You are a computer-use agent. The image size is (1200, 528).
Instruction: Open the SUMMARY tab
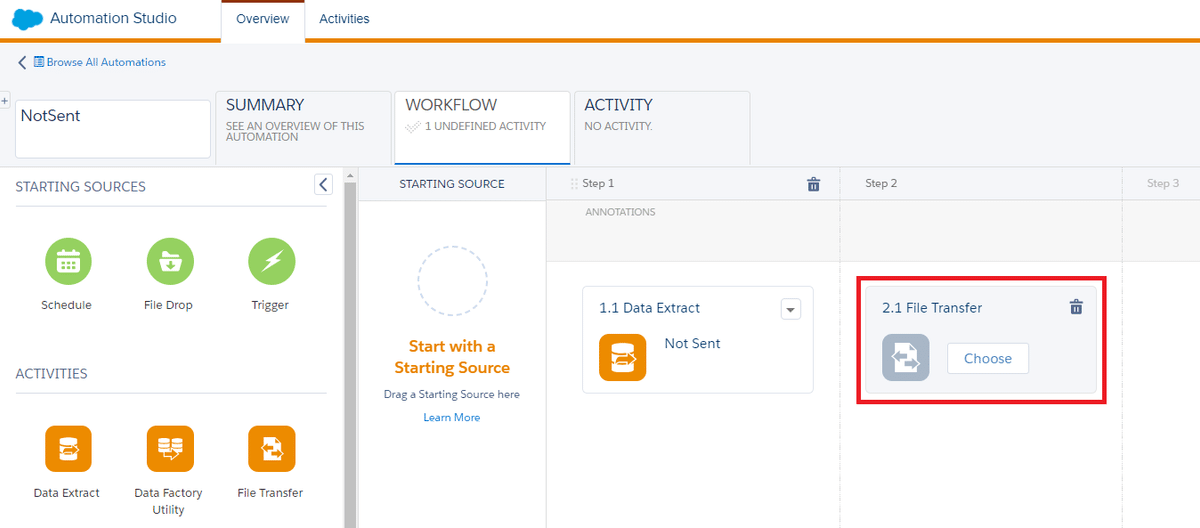pos(303,127)
